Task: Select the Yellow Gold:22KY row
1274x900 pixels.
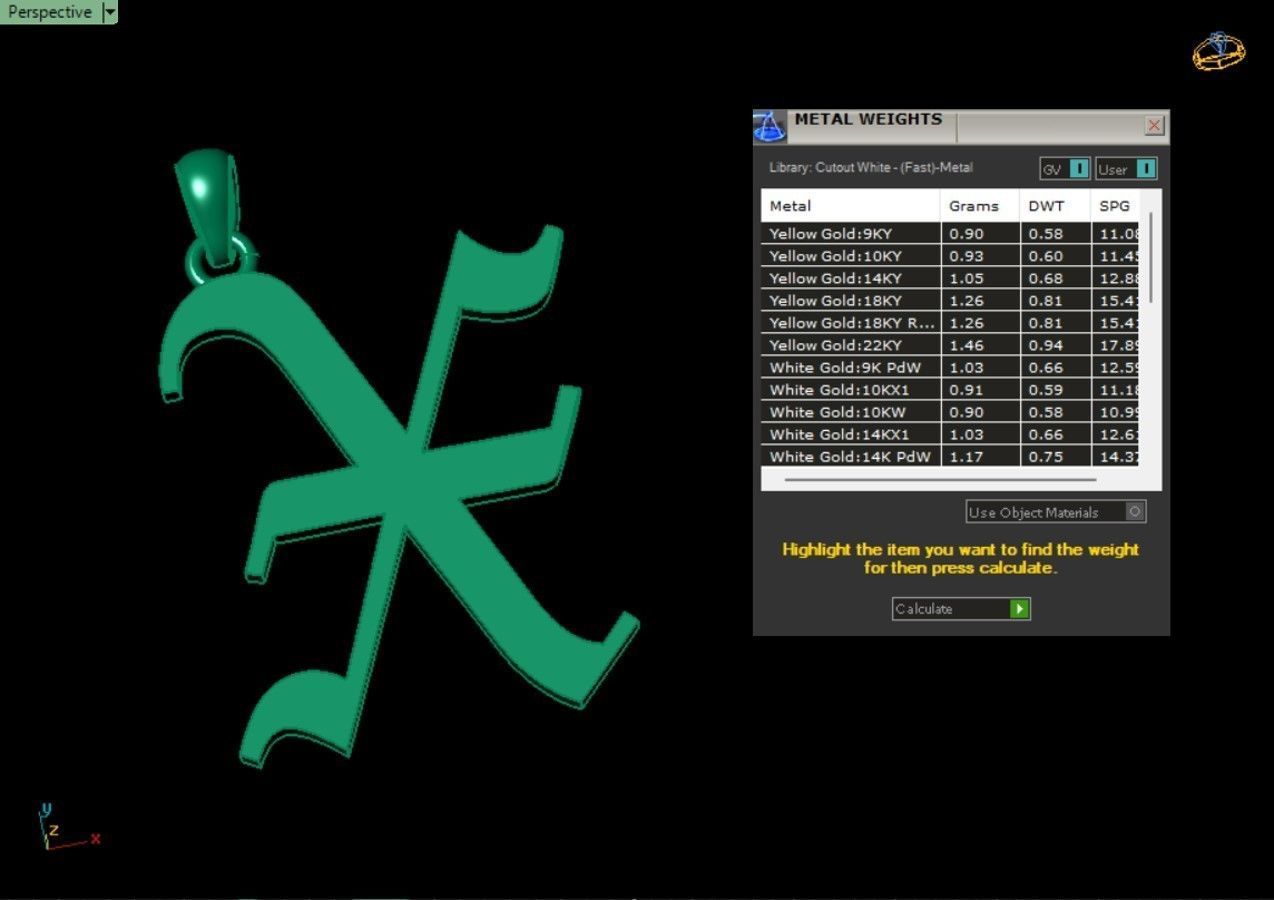Action: coord(950,345)
